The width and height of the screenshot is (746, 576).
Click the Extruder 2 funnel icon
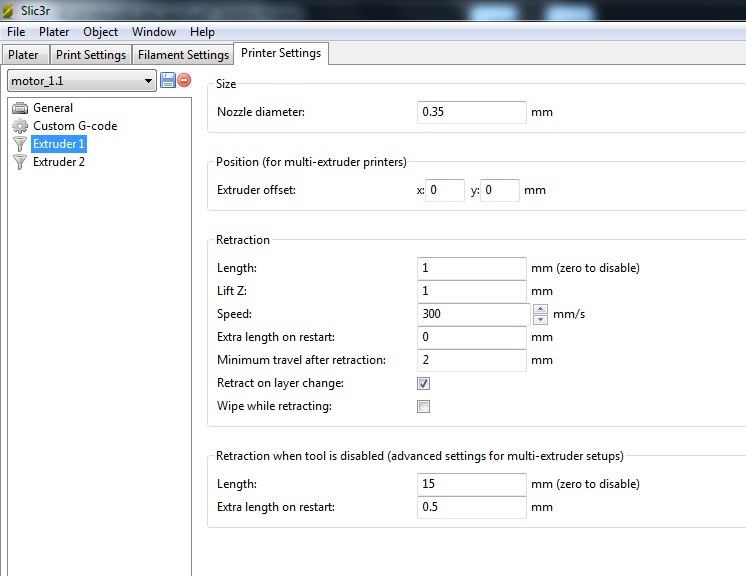pyautogui.click(x=20, y=162)
